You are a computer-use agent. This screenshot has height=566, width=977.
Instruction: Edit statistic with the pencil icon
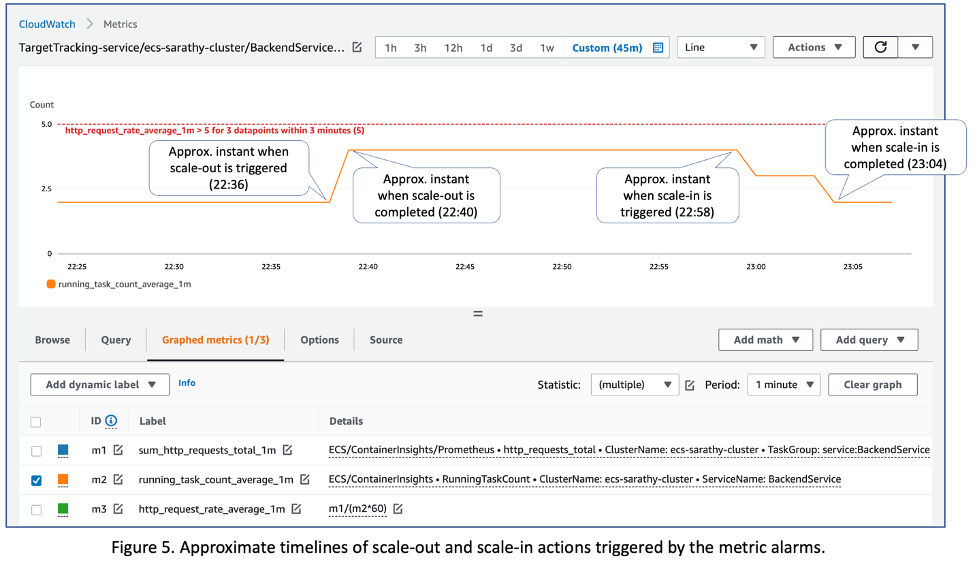pos(690,385)
